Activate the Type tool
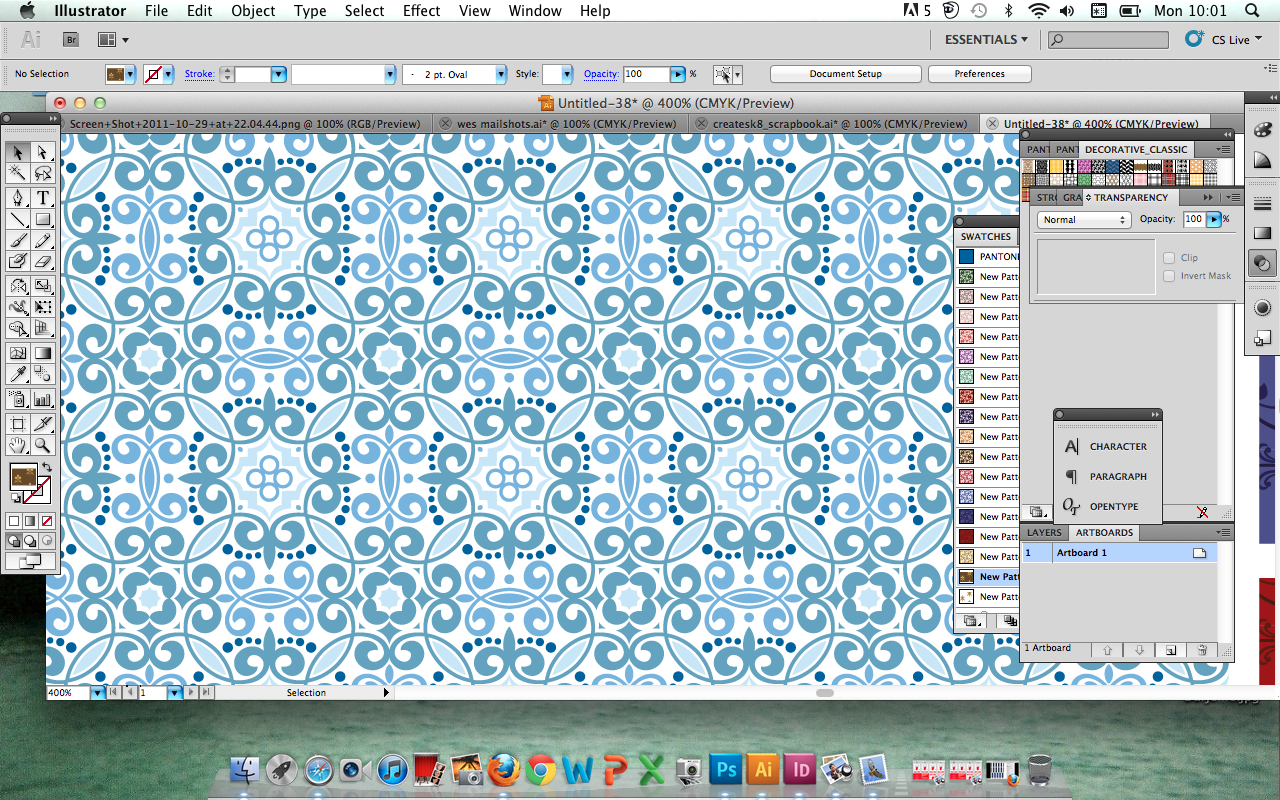 43,198
